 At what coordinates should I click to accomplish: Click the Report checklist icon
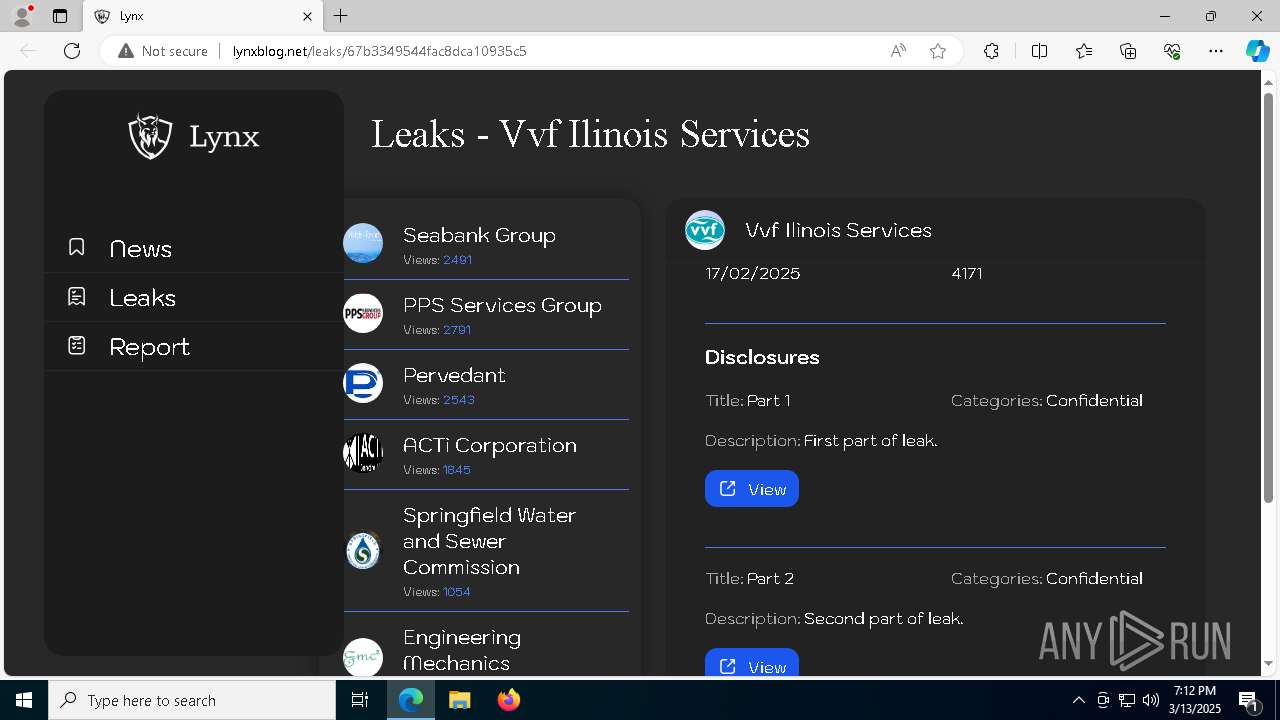coord(77,345)
